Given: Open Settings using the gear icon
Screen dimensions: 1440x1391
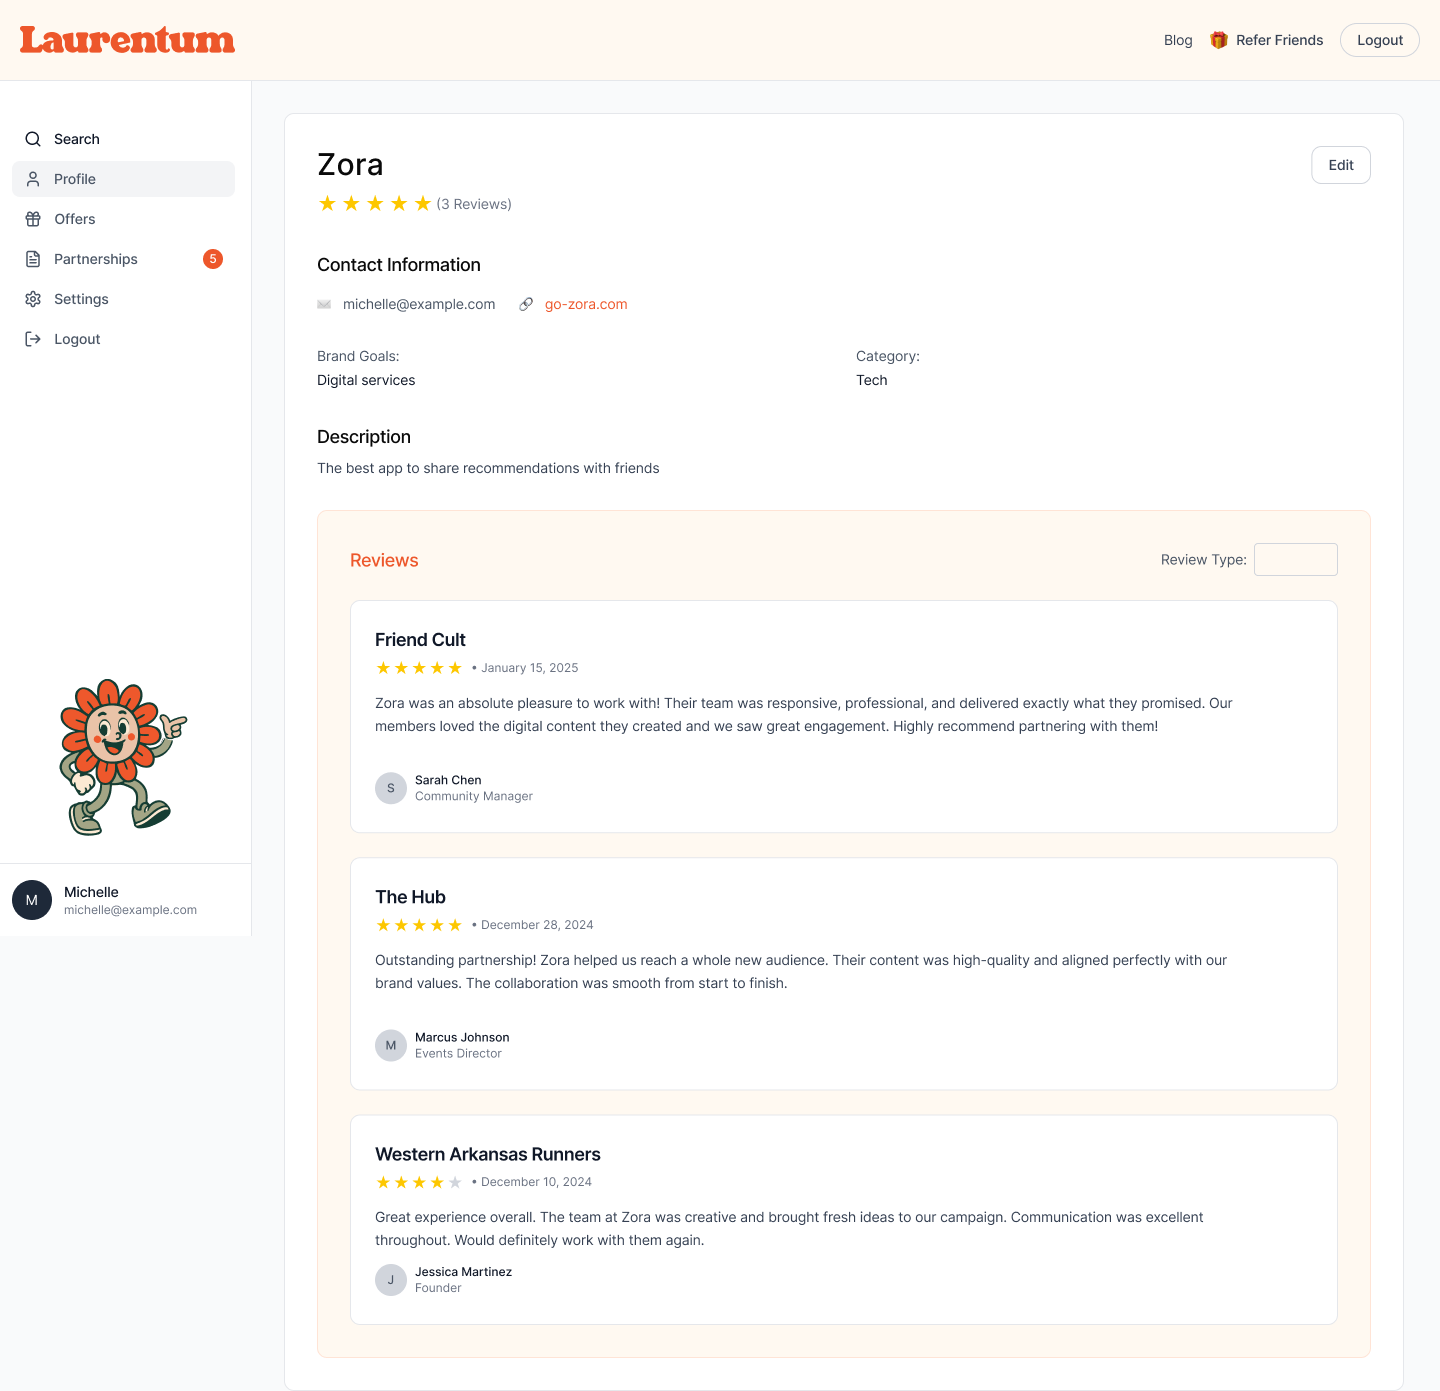Looking at the screenshot, I should pyautogui.click(x=33, y=299).
